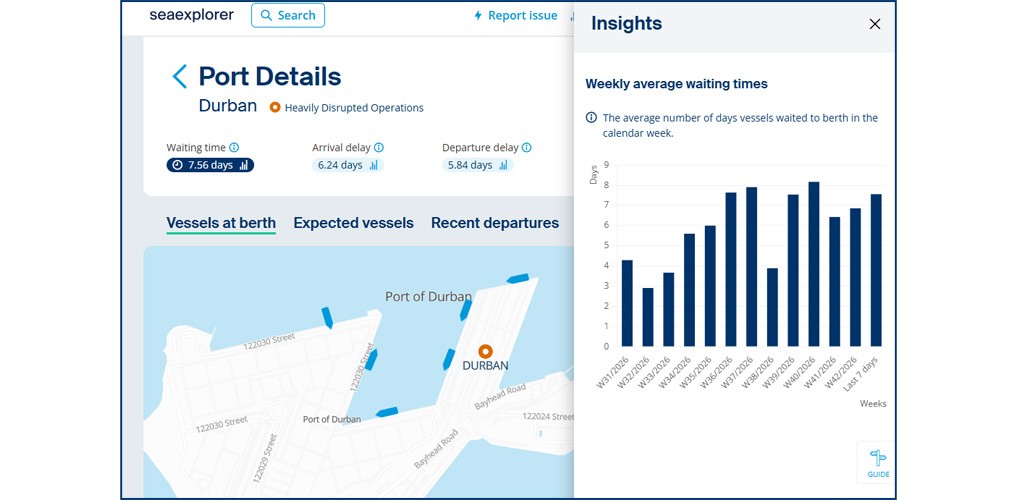Click the Durban port name text
The height and width of the screenshot is (500, 1017).
[228, 106]
